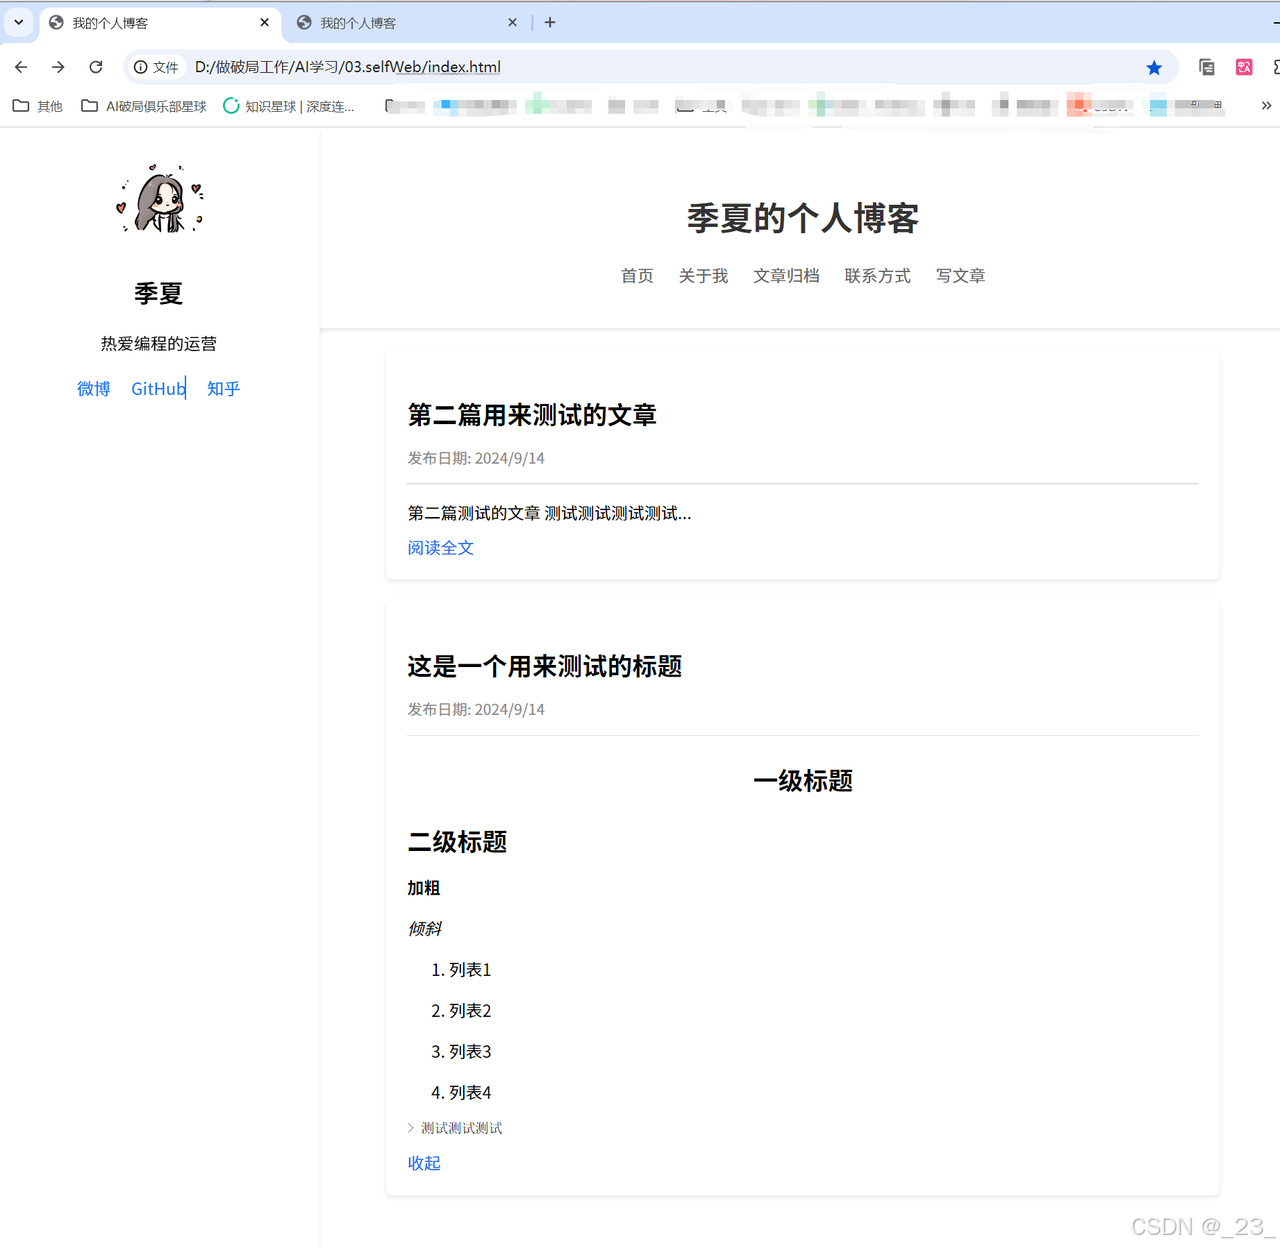Screen dimensions: 1280x1248
Task: Click the pink extension icon near the star
Action: tap(1244, 67)
